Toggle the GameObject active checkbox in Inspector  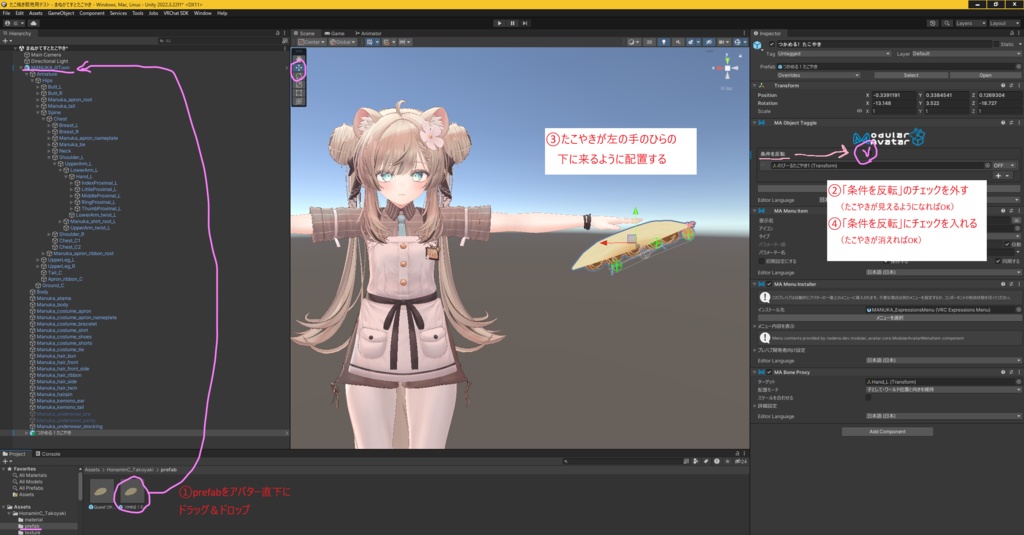click(772, 44)
